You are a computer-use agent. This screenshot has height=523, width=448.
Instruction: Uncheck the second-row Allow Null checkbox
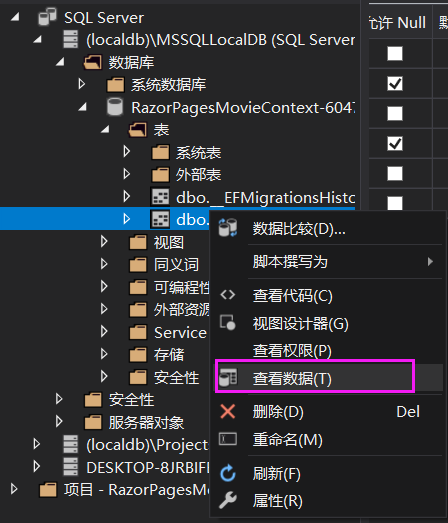click(x=395, y=83)
